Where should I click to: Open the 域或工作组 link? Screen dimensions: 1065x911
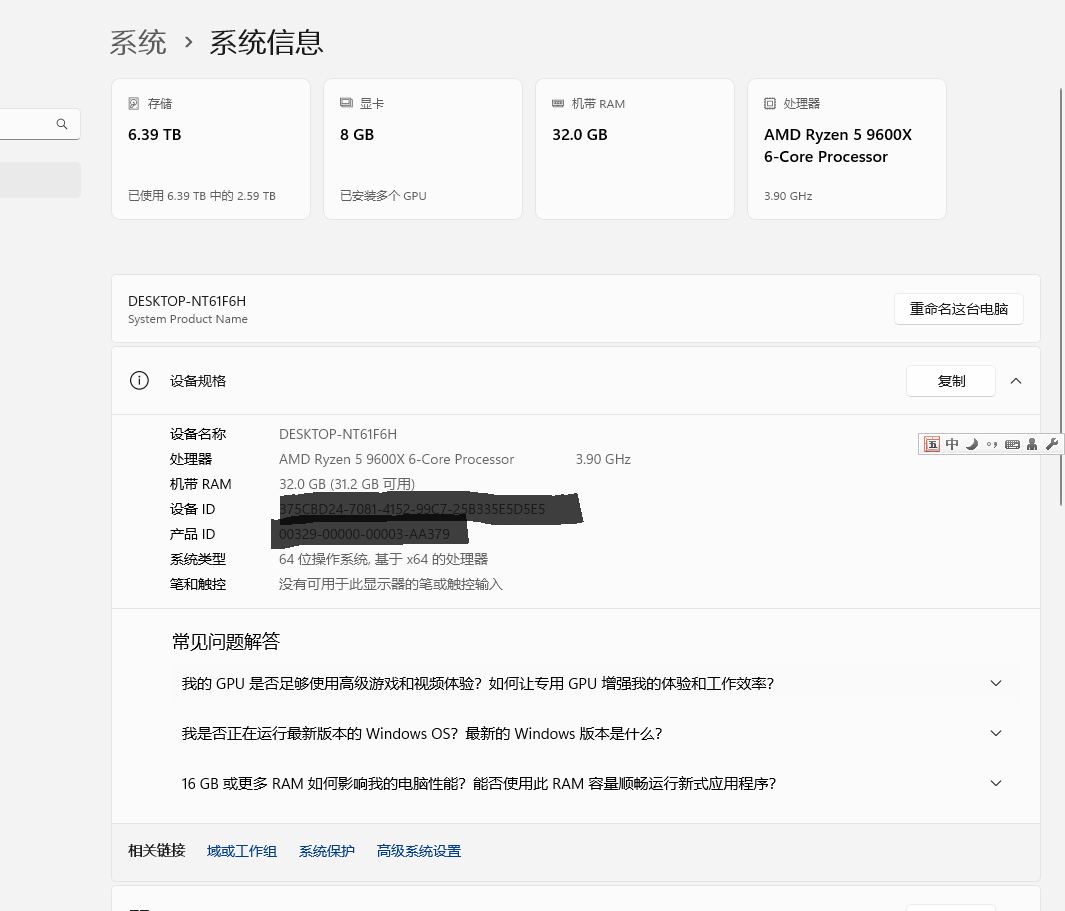(242, 851)
